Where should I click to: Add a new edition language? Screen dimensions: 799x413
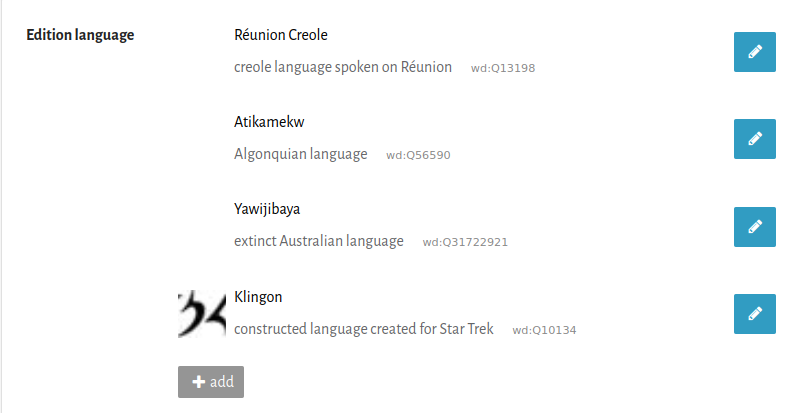coord(211,382)
